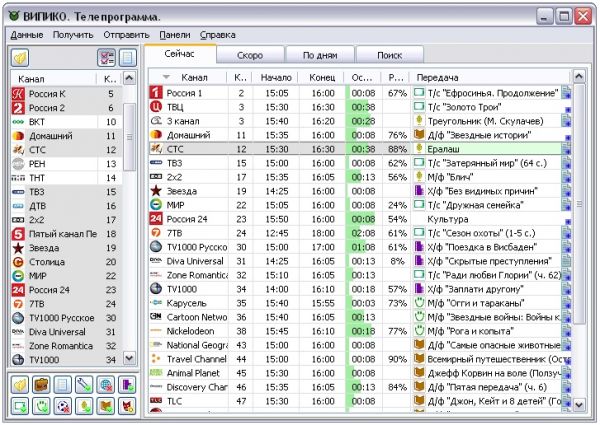
Task: Click the Россия 24 logo in schedule table
Action: click(x=156, y=219)
